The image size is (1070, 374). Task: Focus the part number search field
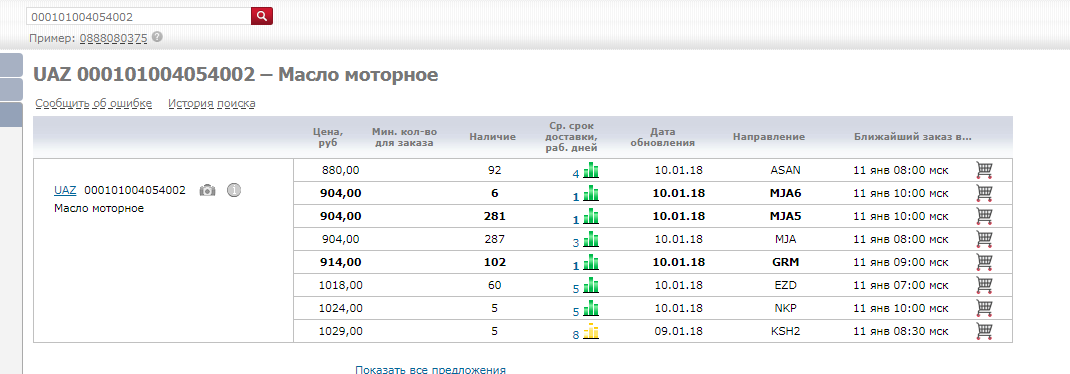[139, 16]
